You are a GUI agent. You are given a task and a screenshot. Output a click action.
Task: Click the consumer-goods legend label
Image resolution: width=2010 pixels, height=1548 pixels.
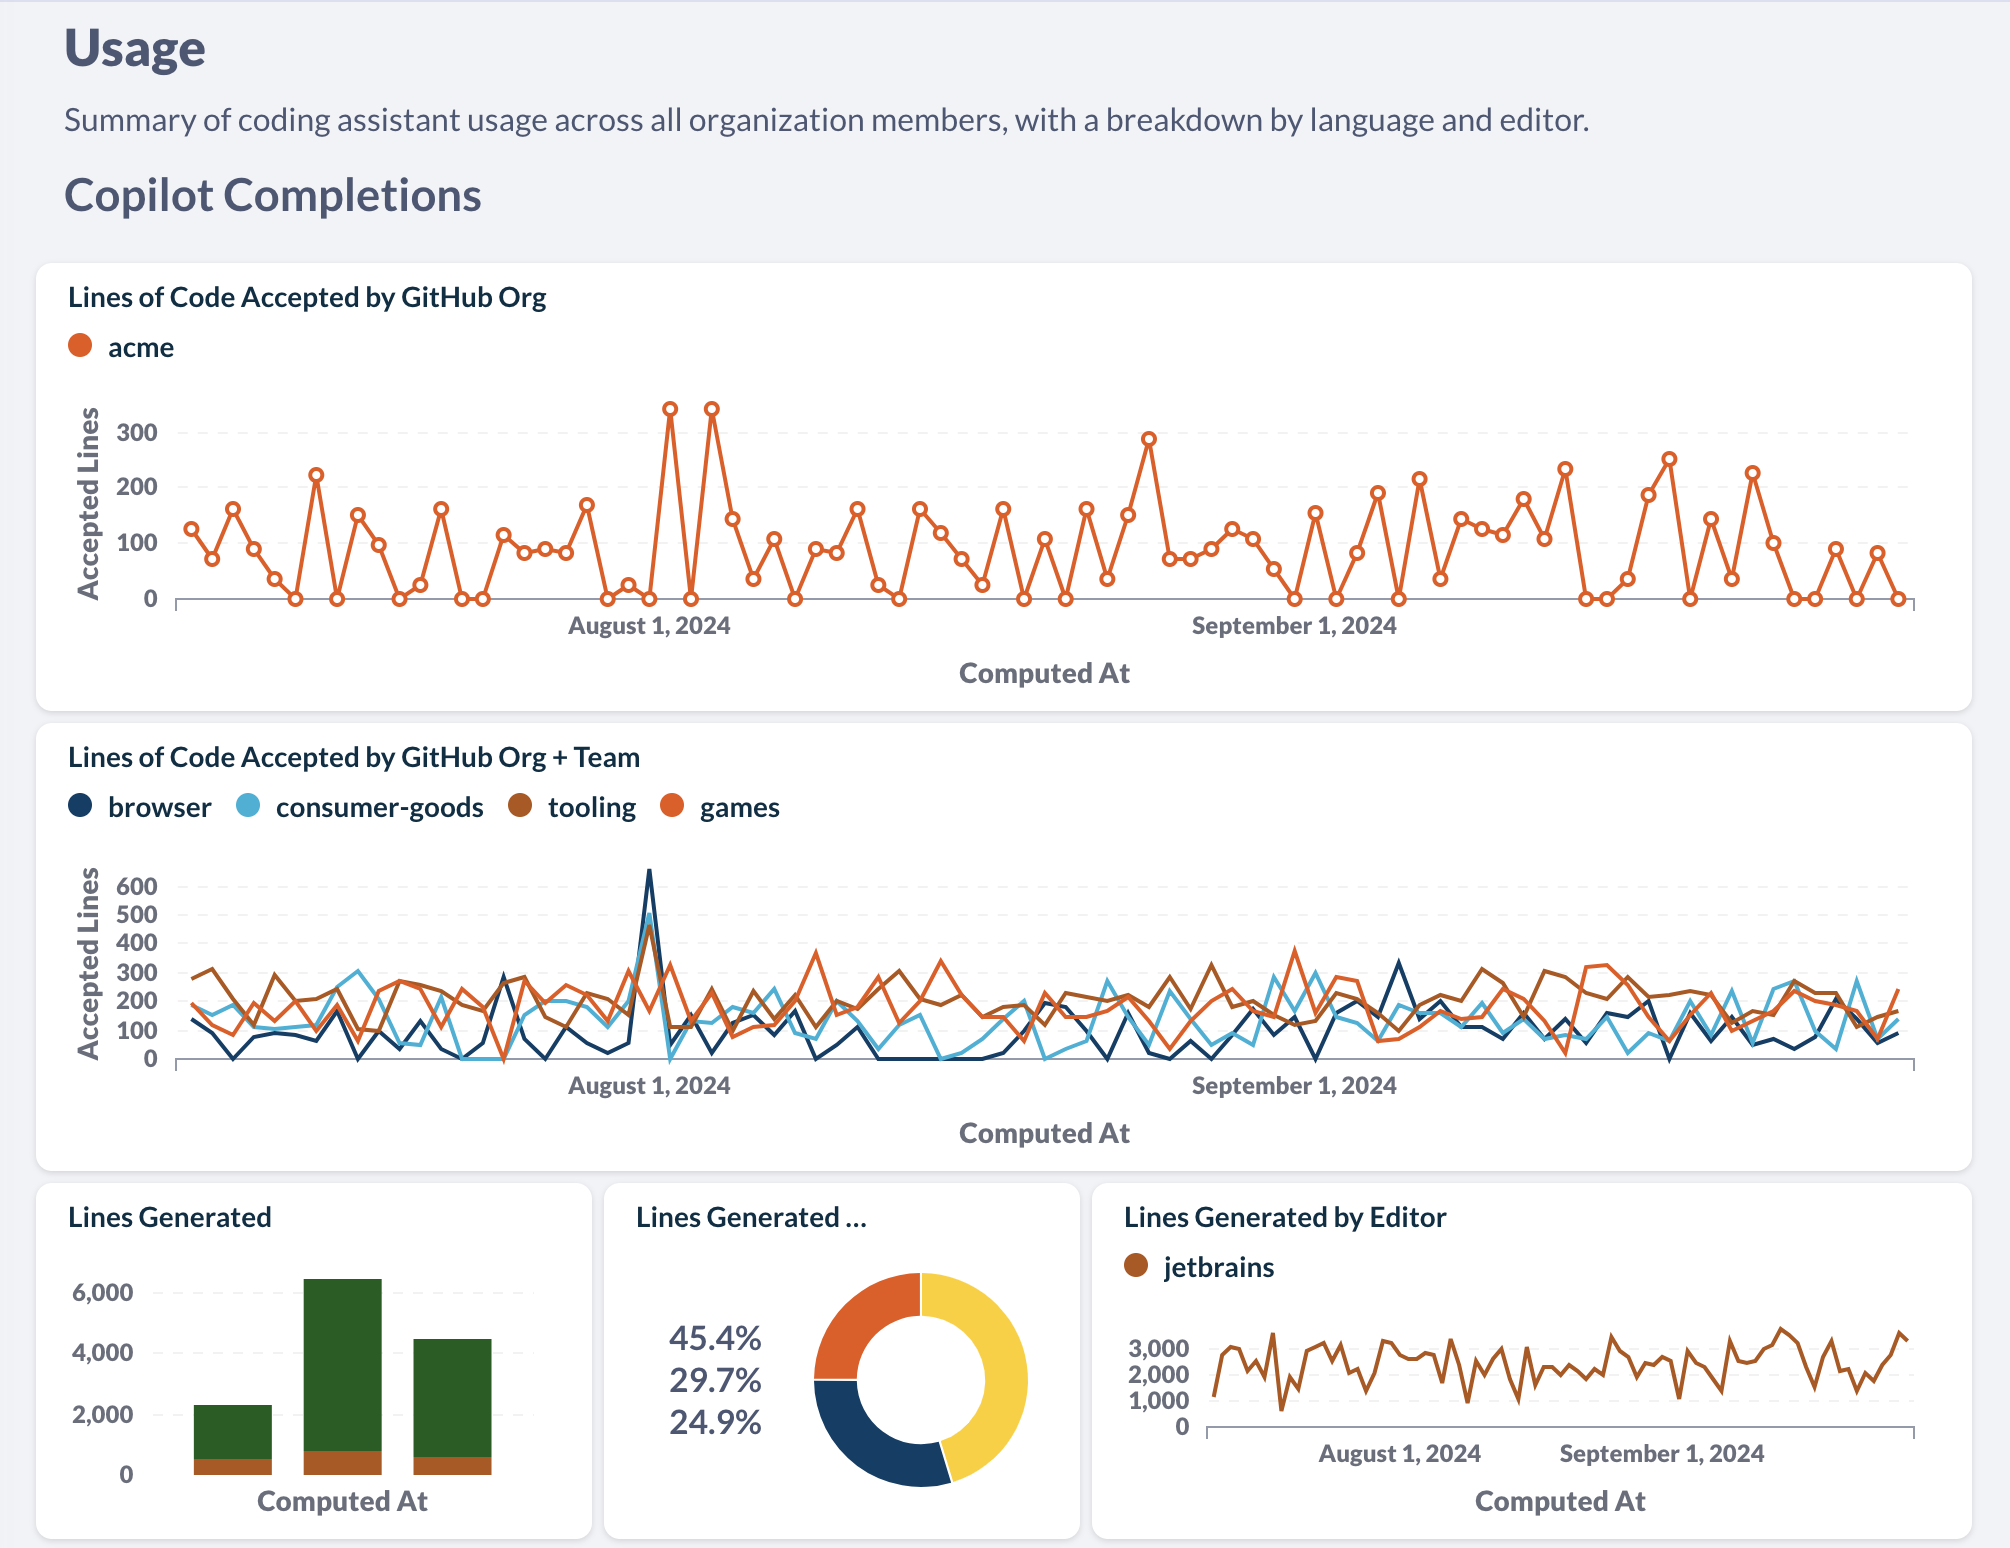380,808
